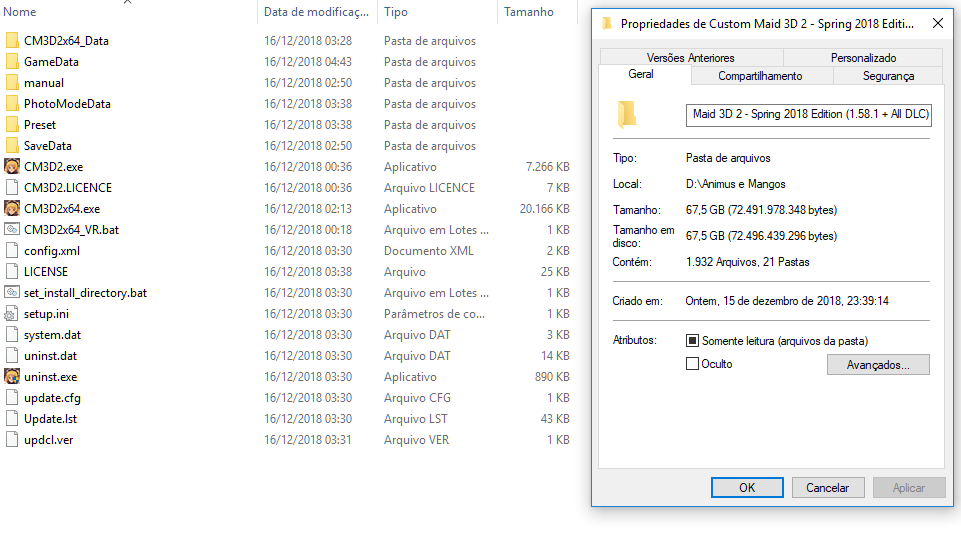
Task: Select the PhotoModeData folder icon
Action: coord(12,104)
